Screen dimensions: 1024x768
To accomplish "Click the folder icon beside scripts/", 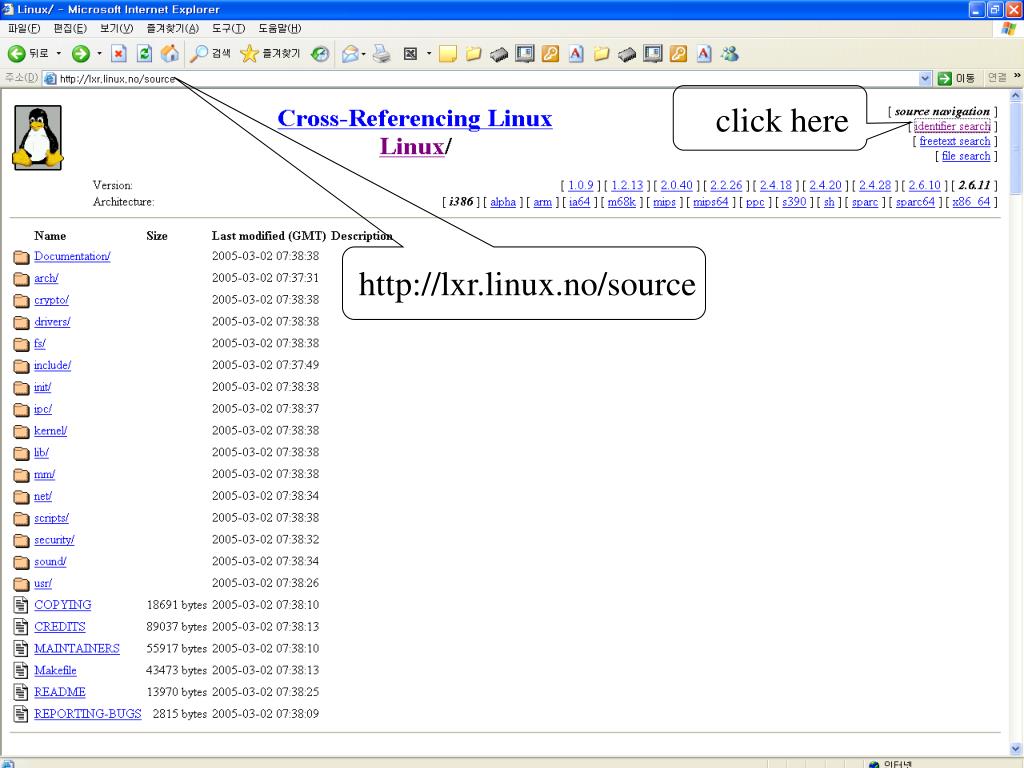I will click(x=22, y=519).
